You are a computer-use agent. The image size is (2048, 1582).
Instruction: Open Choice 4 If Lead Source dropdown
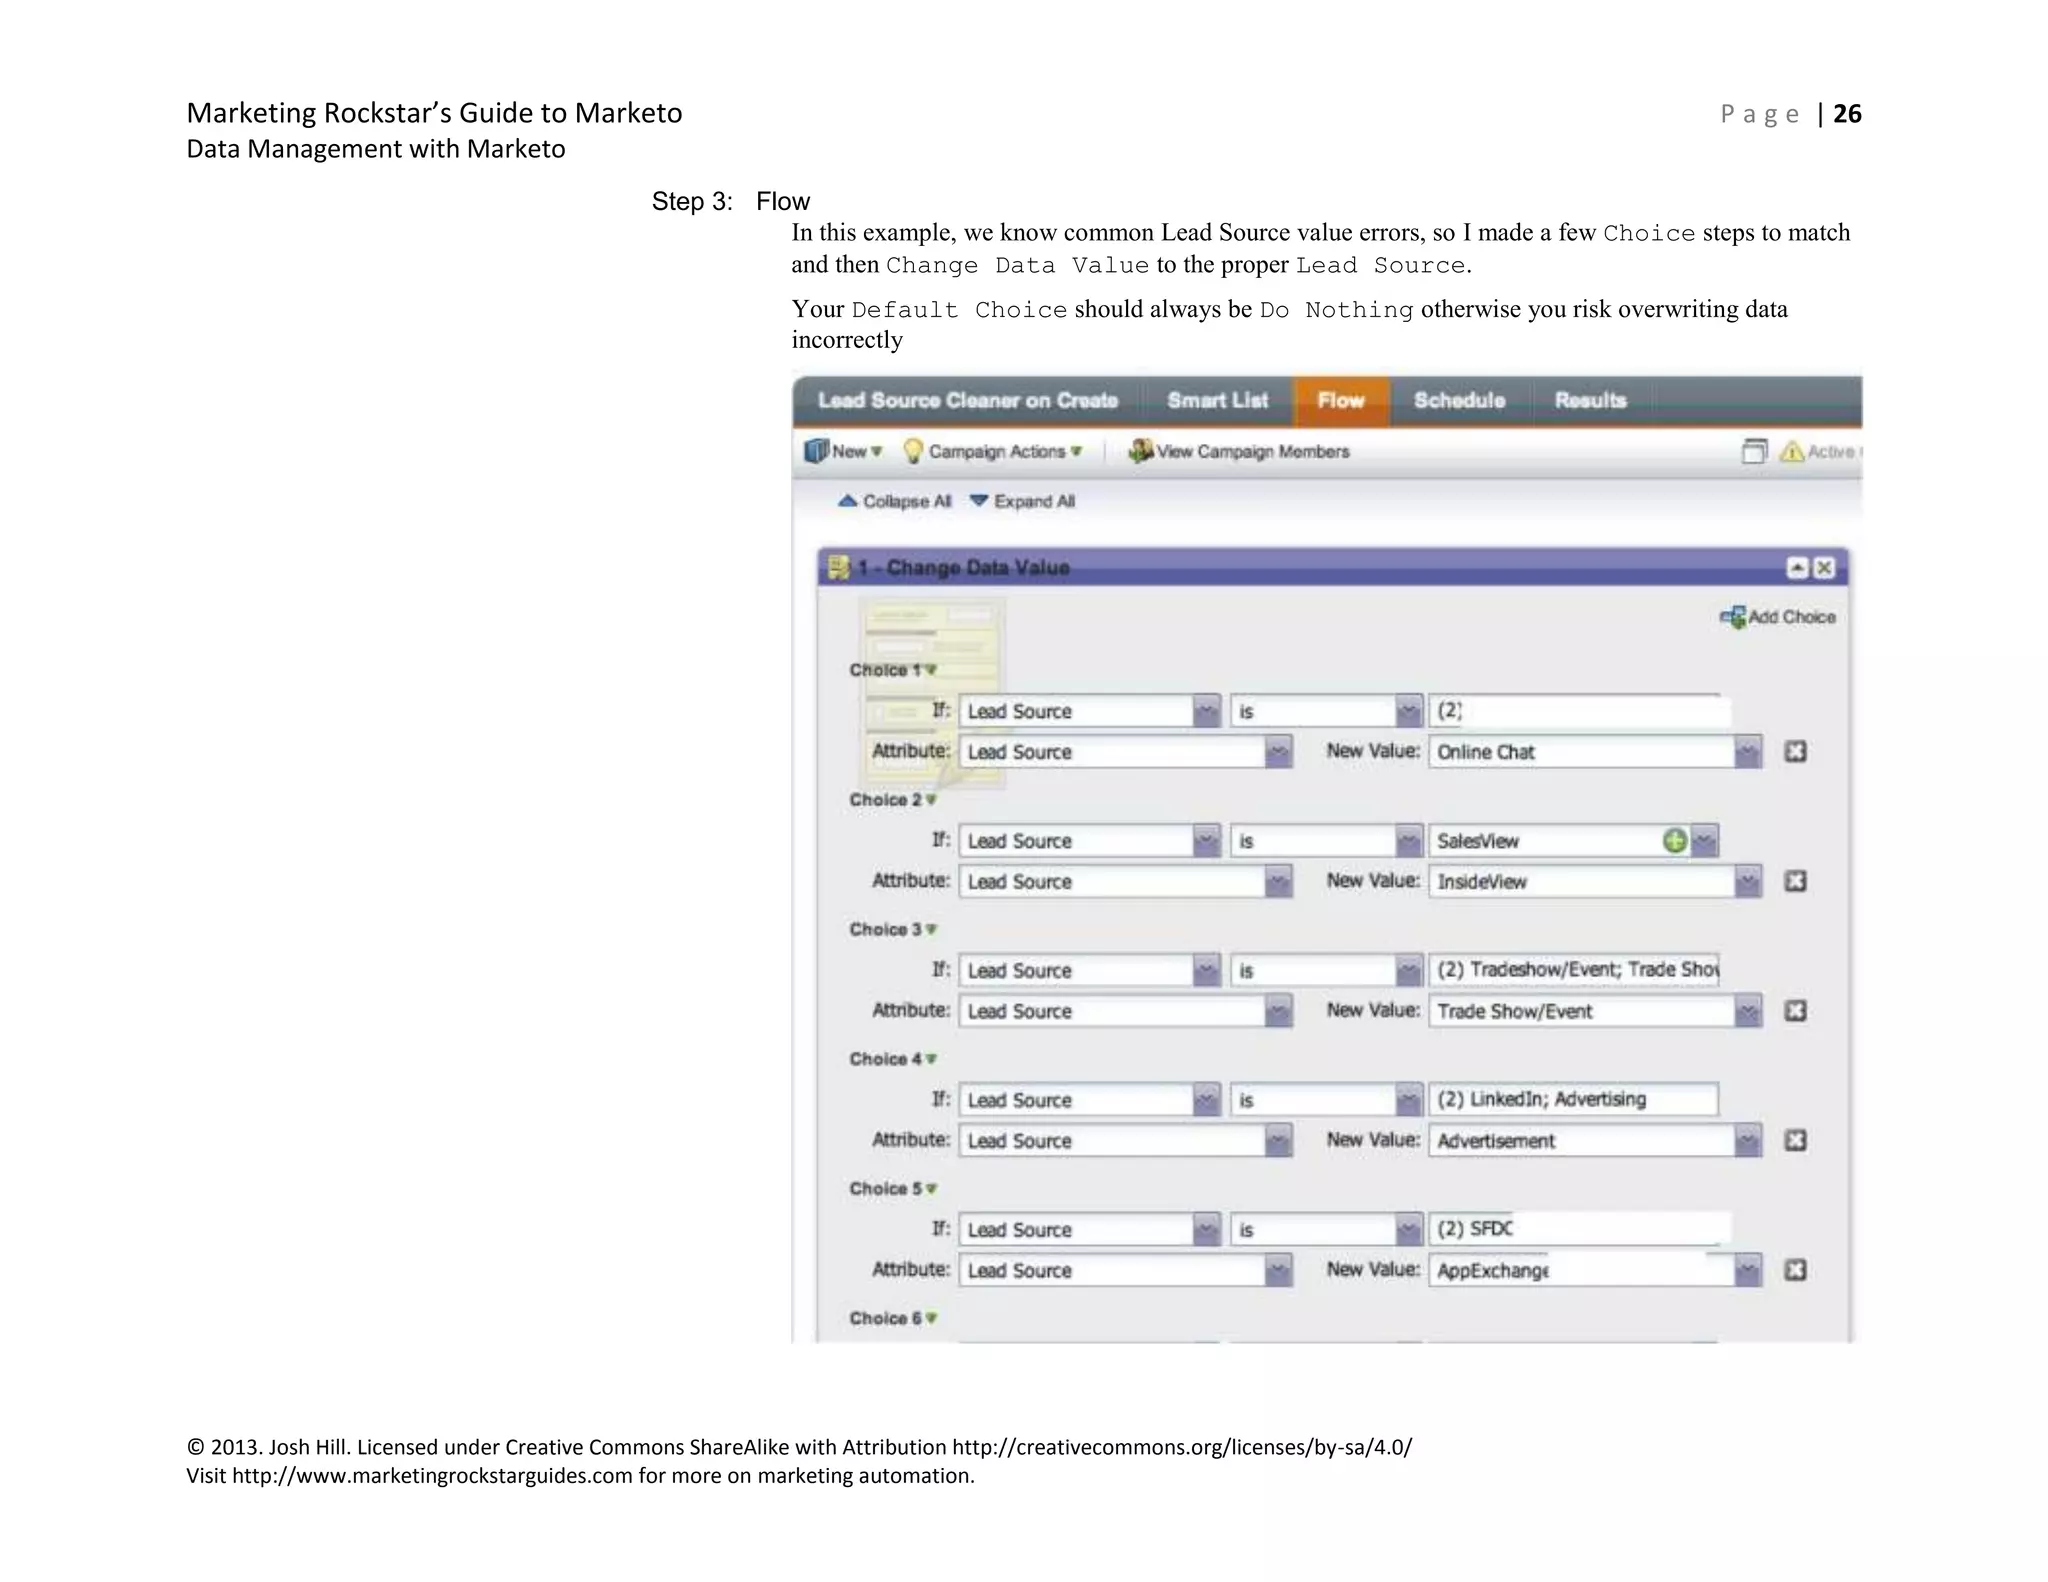pos(1206,1100)
